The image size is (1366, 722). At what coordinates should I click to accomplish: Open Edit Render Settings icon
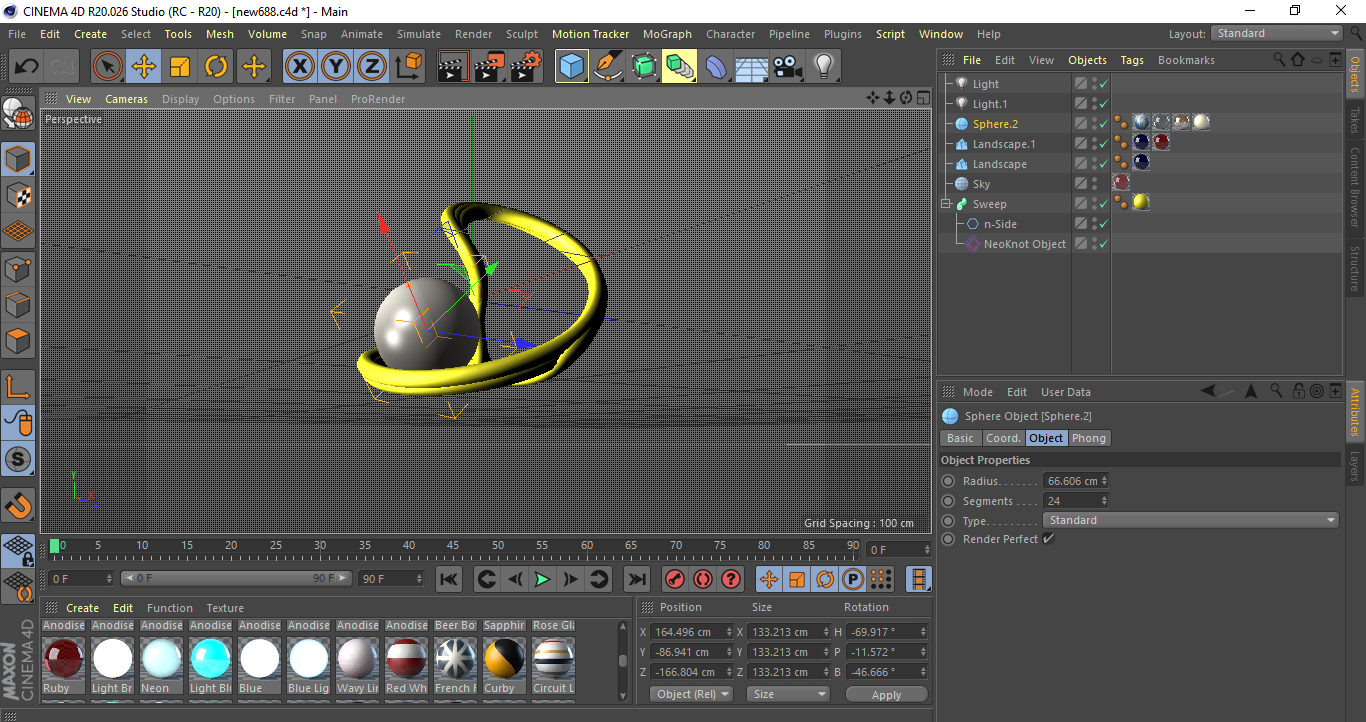tap(526, 67)
